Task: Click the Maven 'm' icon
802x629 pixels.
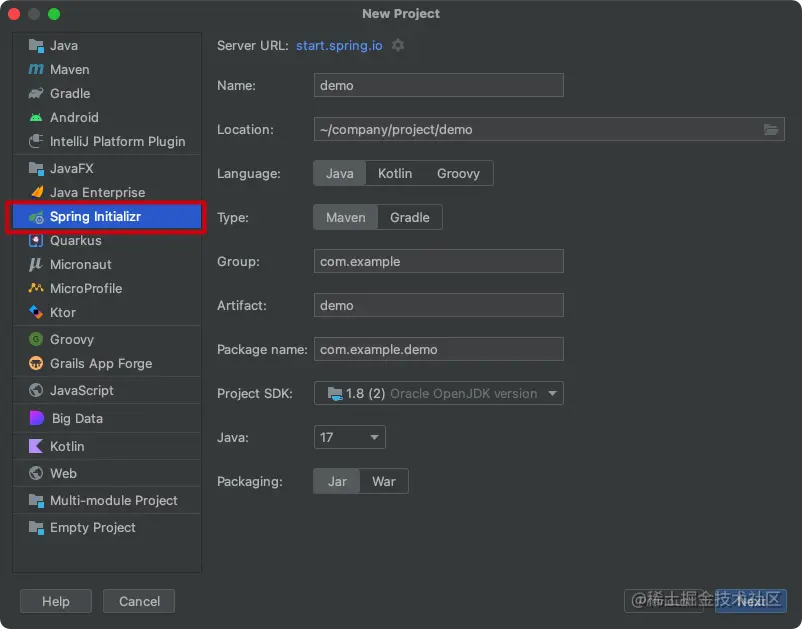Action: tap(36, 69)
